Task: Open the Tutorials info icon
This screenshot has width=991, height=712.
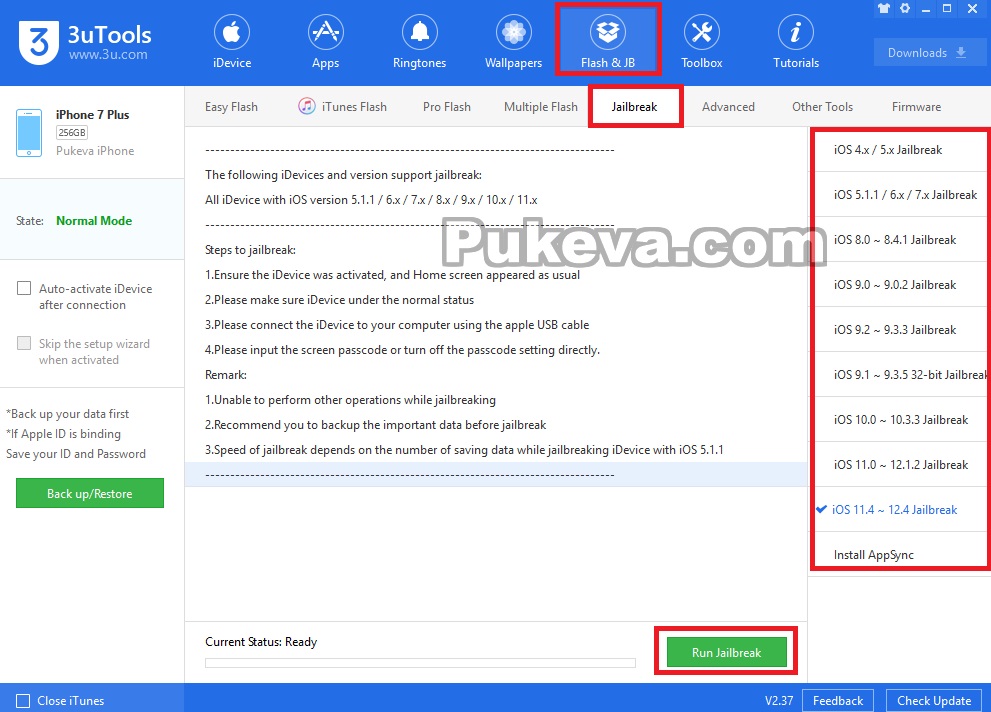Action: pos(796,32)
